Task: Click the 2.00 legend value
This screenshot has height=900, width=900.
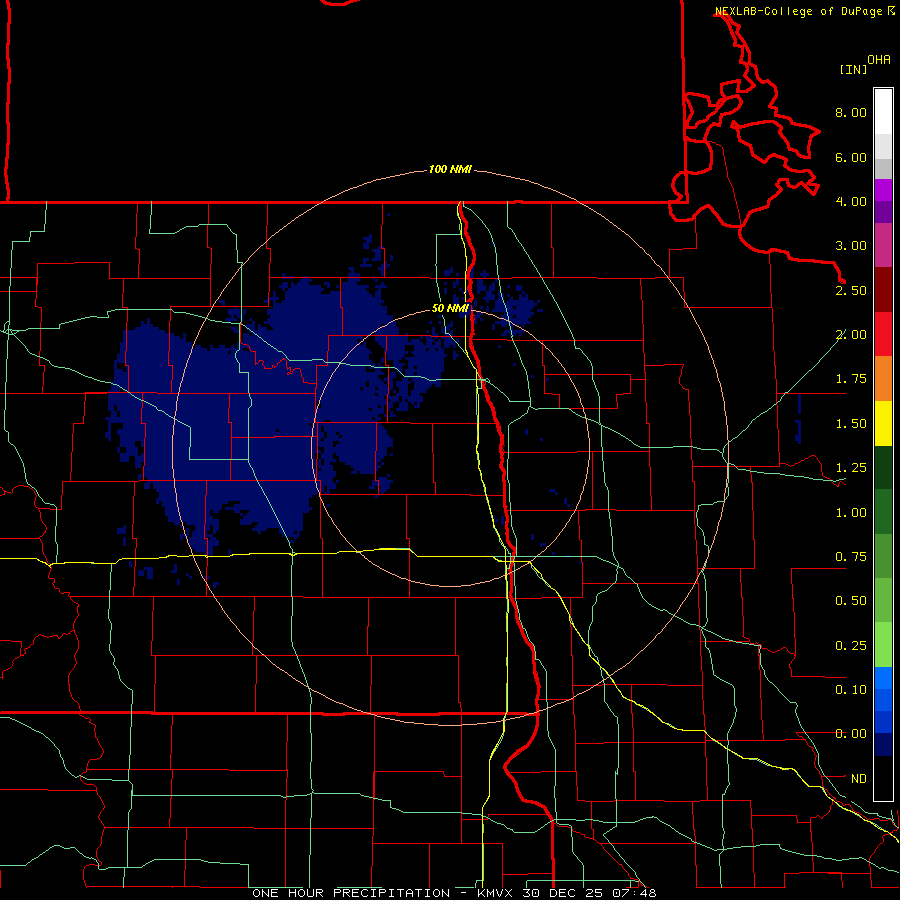Action: 851,335
